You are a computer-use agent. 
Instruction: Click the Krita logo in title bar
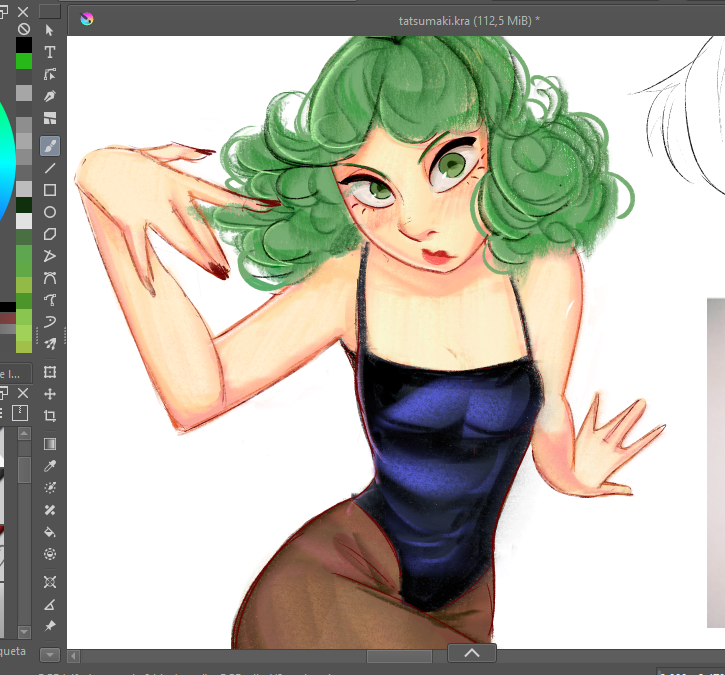[86, 19]
